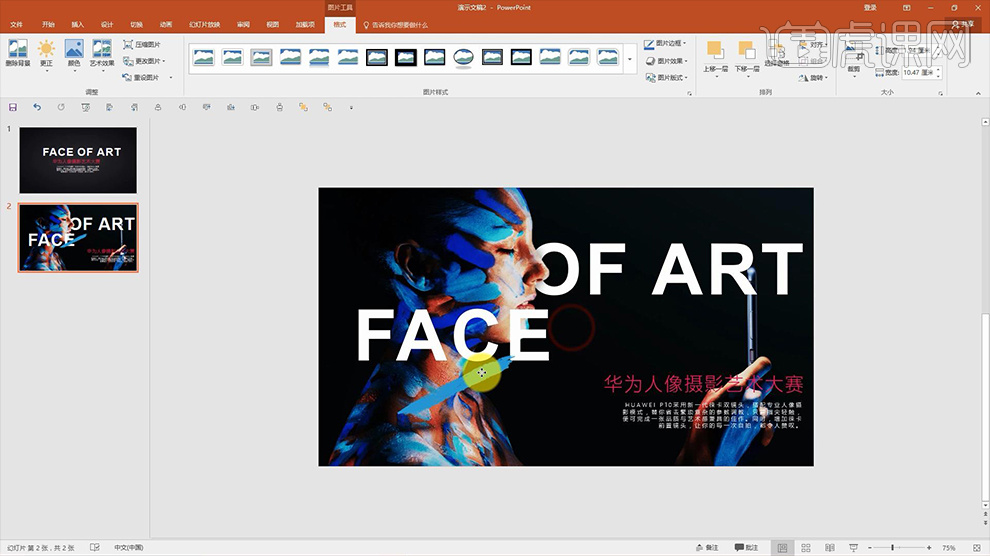Save the presentation via quick access toolbar
This screenshot has height=556, width=990.
(x=13, y=107)
